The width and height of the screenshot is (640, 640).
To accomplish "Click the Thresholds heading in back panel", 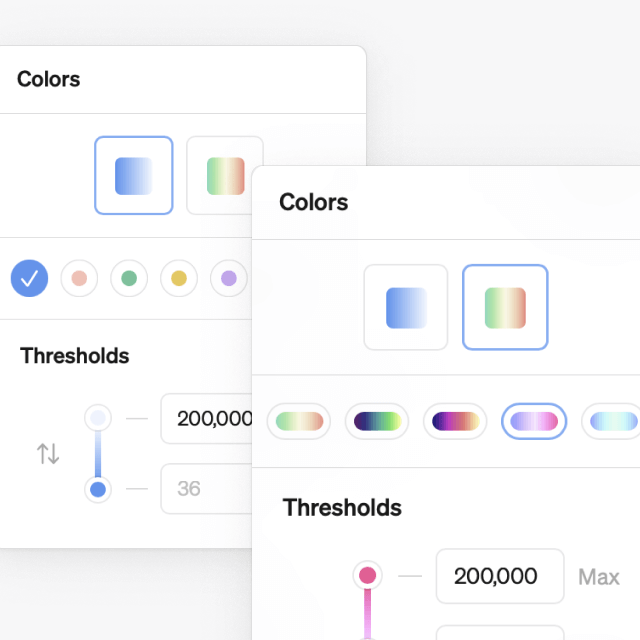I will point(75,356).
